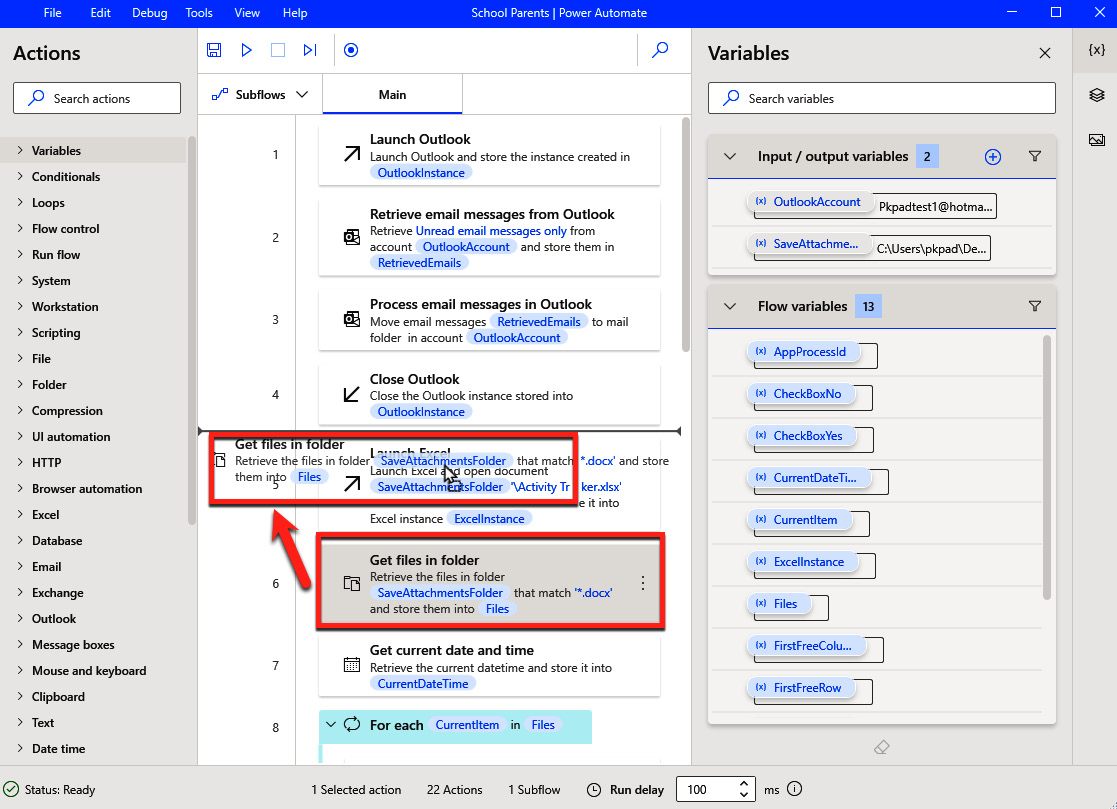Filter flow variables funnel icon
Image resolution: width=1117 pixels, height=809 pixels.
pos(1034,306)
